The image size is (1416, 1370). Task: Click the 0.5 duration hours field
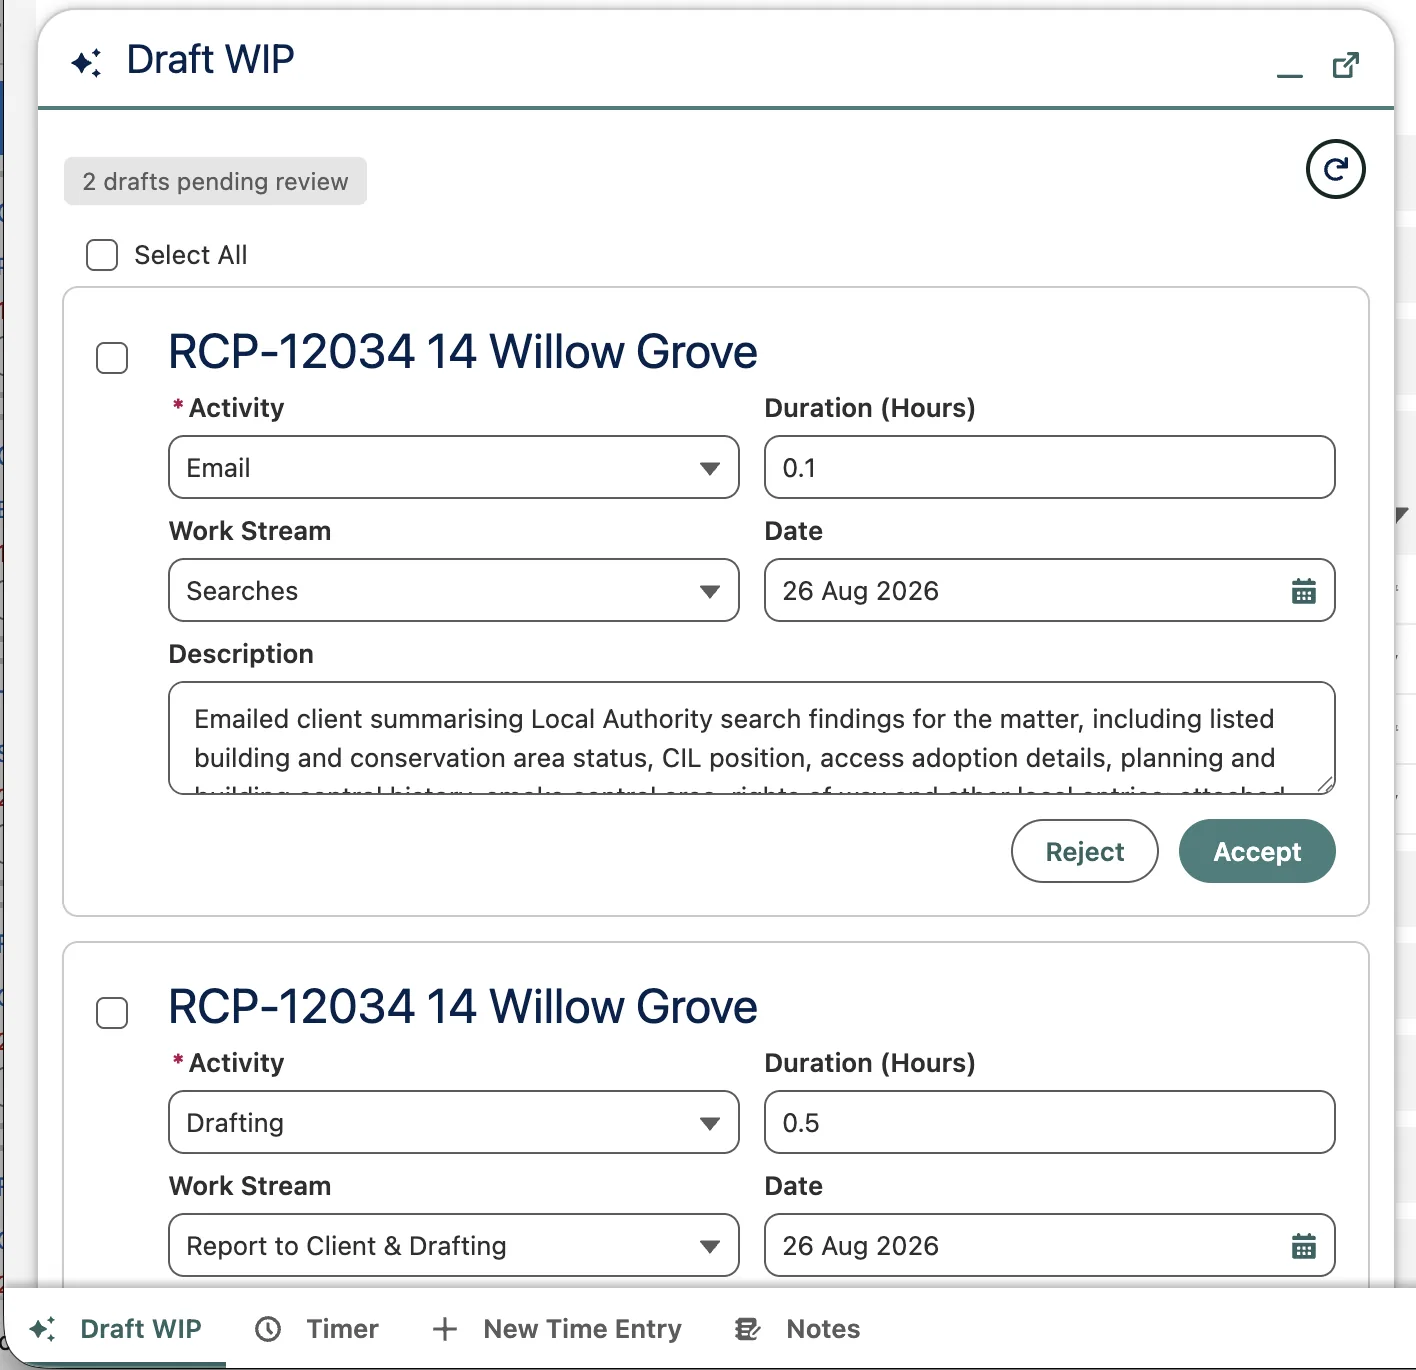[x=1050, y=1122]
